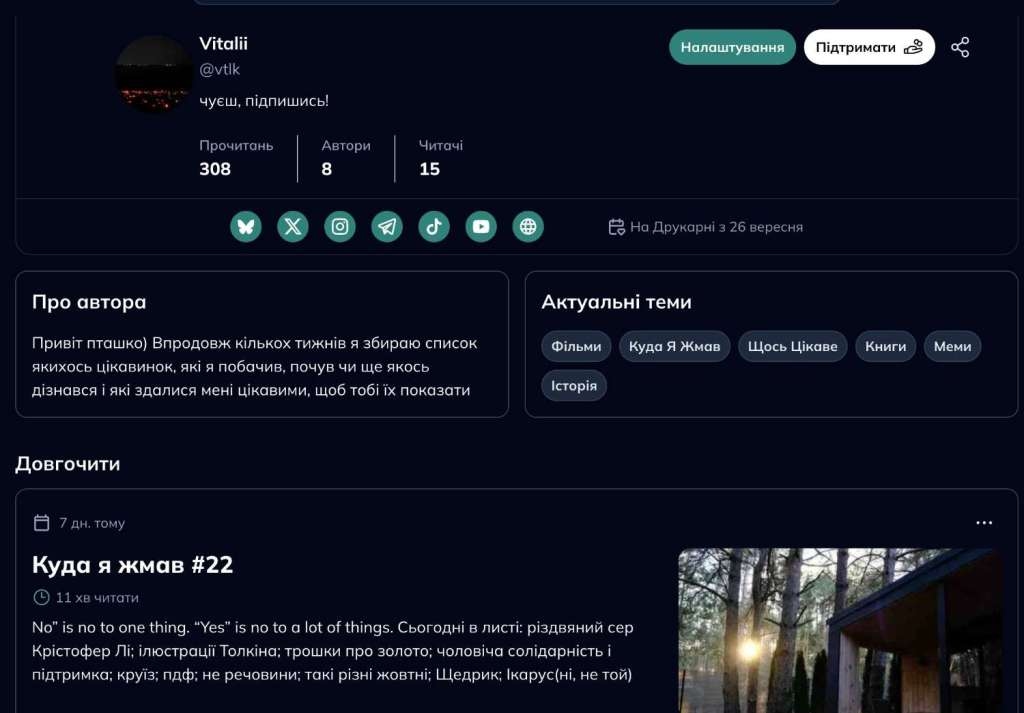Click the Підтримати support button
The width and height of the screenshot is (1024, 713).
coord(868,47)
